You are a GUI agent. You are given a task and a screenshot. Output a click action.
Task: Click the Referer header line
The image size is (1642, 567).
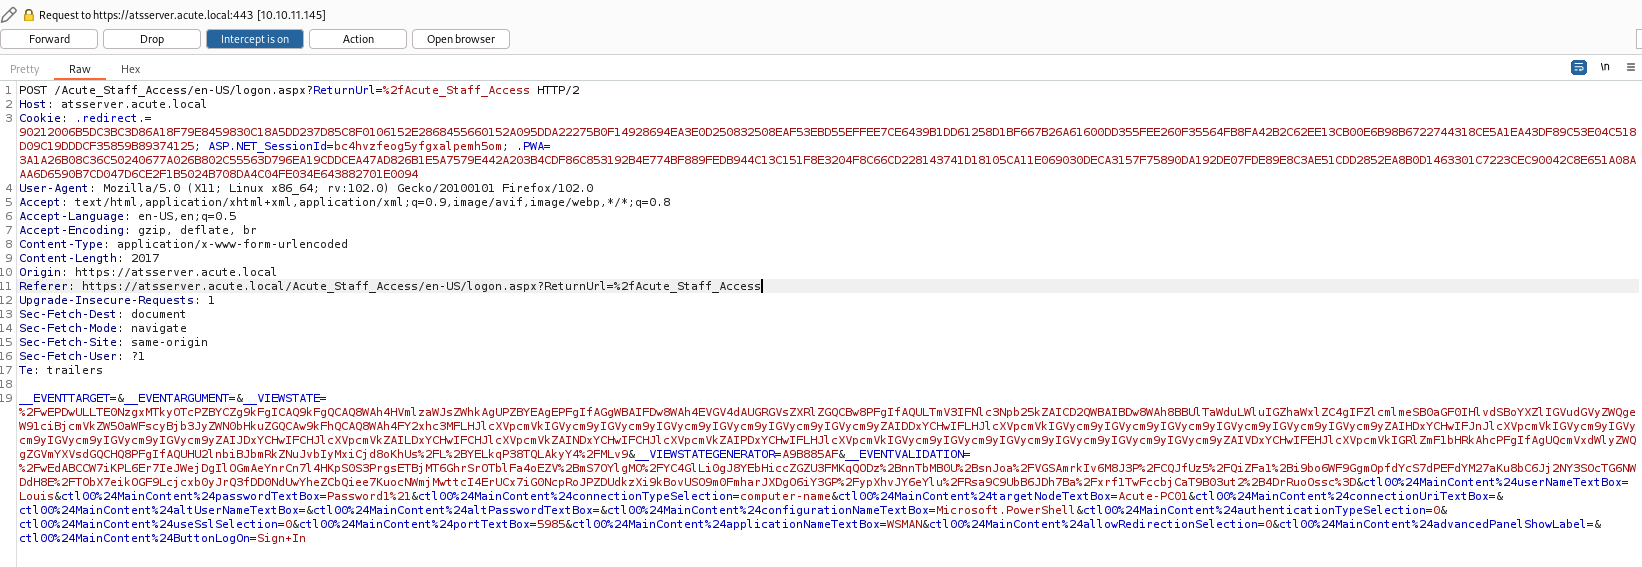(390, 286)
